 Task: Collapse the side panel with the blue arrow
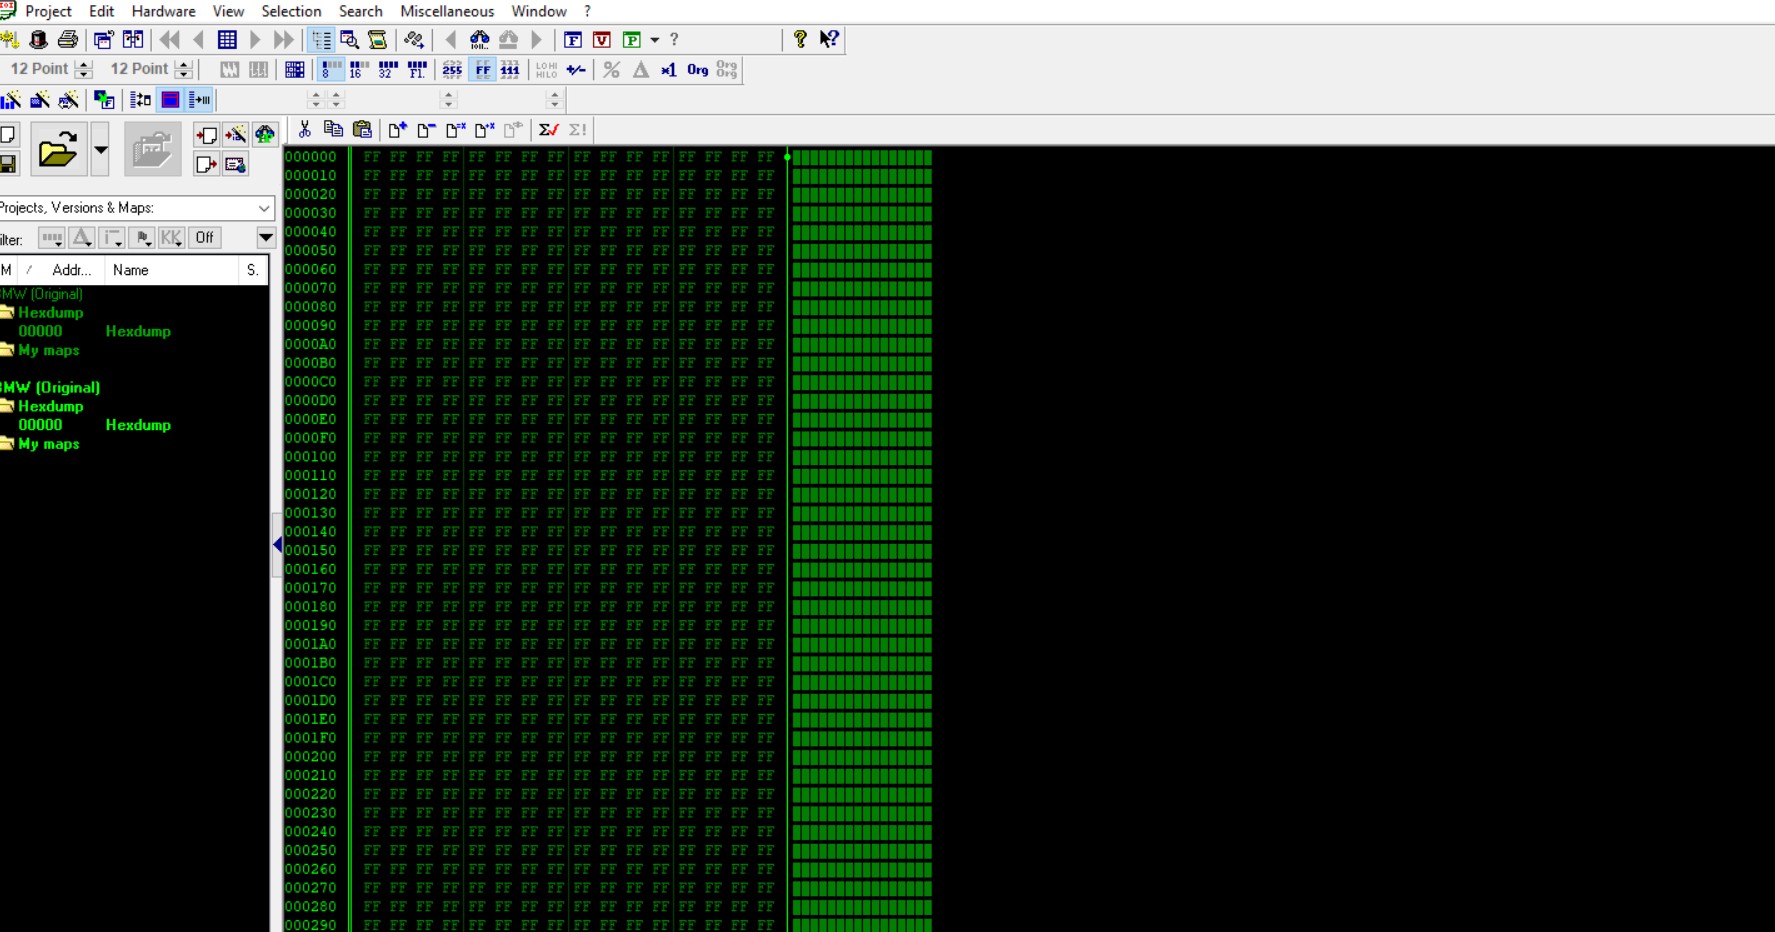click(x=277, y=545)
